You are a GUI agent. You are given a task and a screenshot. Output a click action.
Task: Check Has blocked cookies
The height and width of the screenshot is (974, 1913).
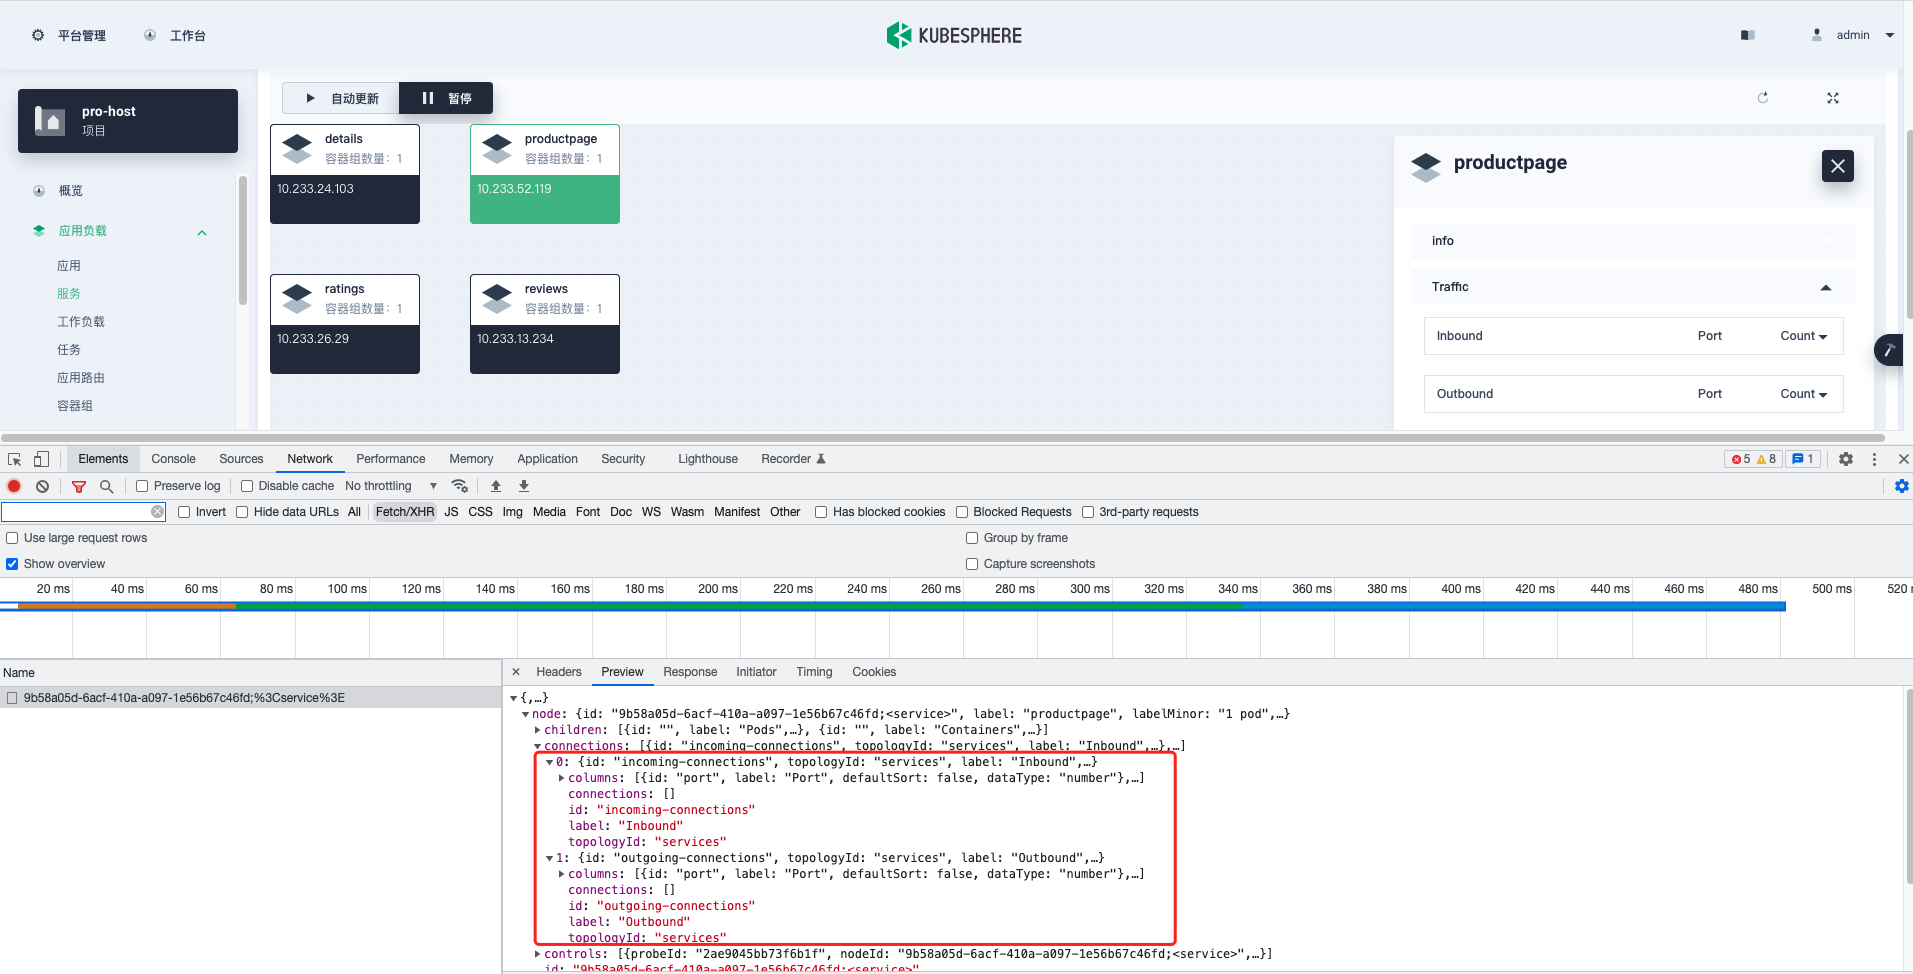[821, 512]
